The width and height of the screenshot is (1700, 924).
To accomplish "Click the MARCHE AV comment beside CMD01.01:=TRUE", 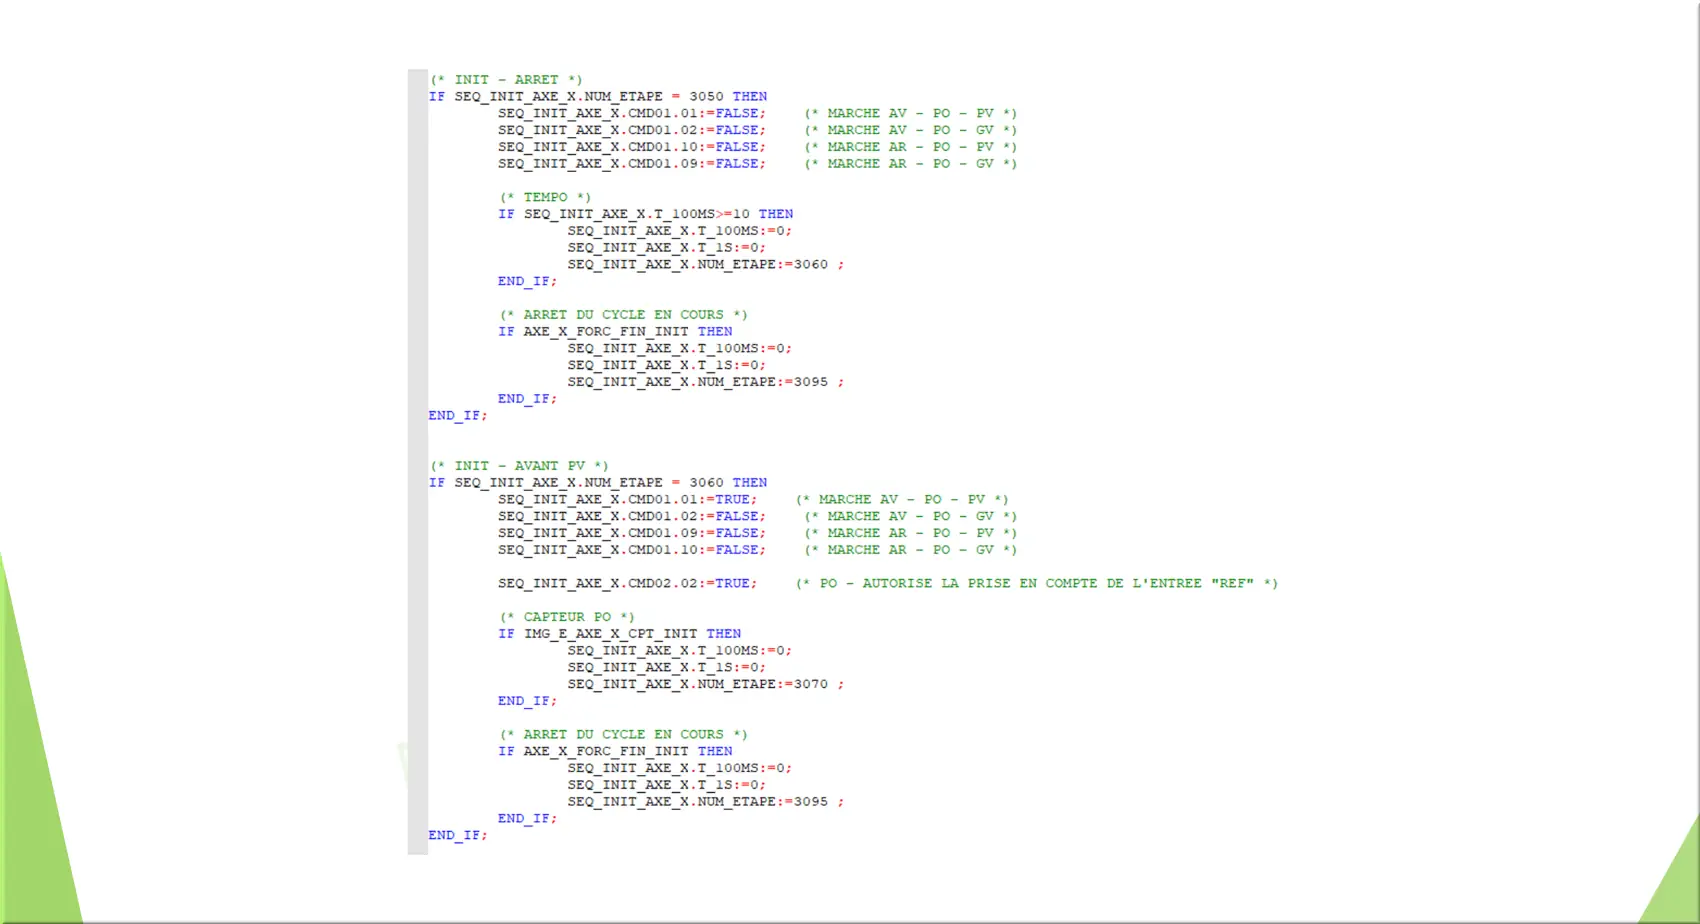I will [x=902, y=500].
